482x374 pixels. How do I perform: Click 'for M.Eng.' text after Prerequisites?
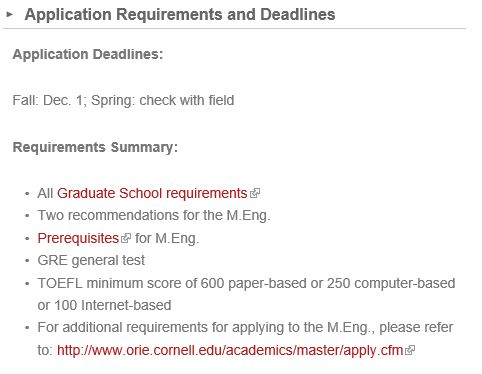167,238
